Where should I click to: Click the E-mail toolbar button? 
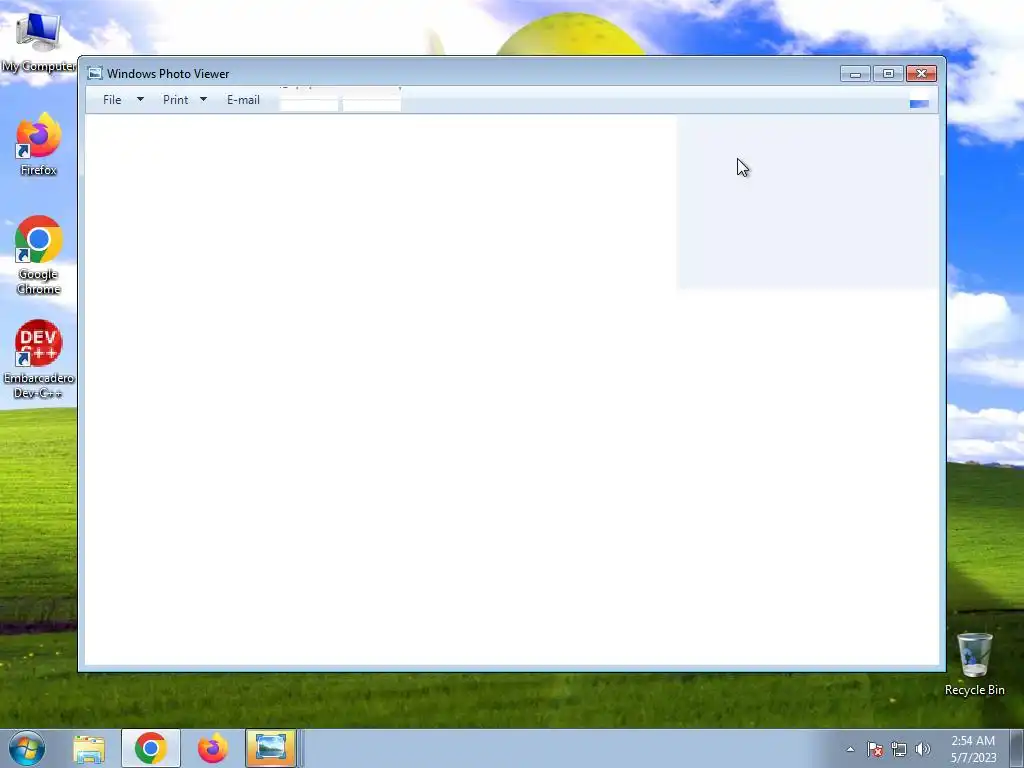coord(243,100)
